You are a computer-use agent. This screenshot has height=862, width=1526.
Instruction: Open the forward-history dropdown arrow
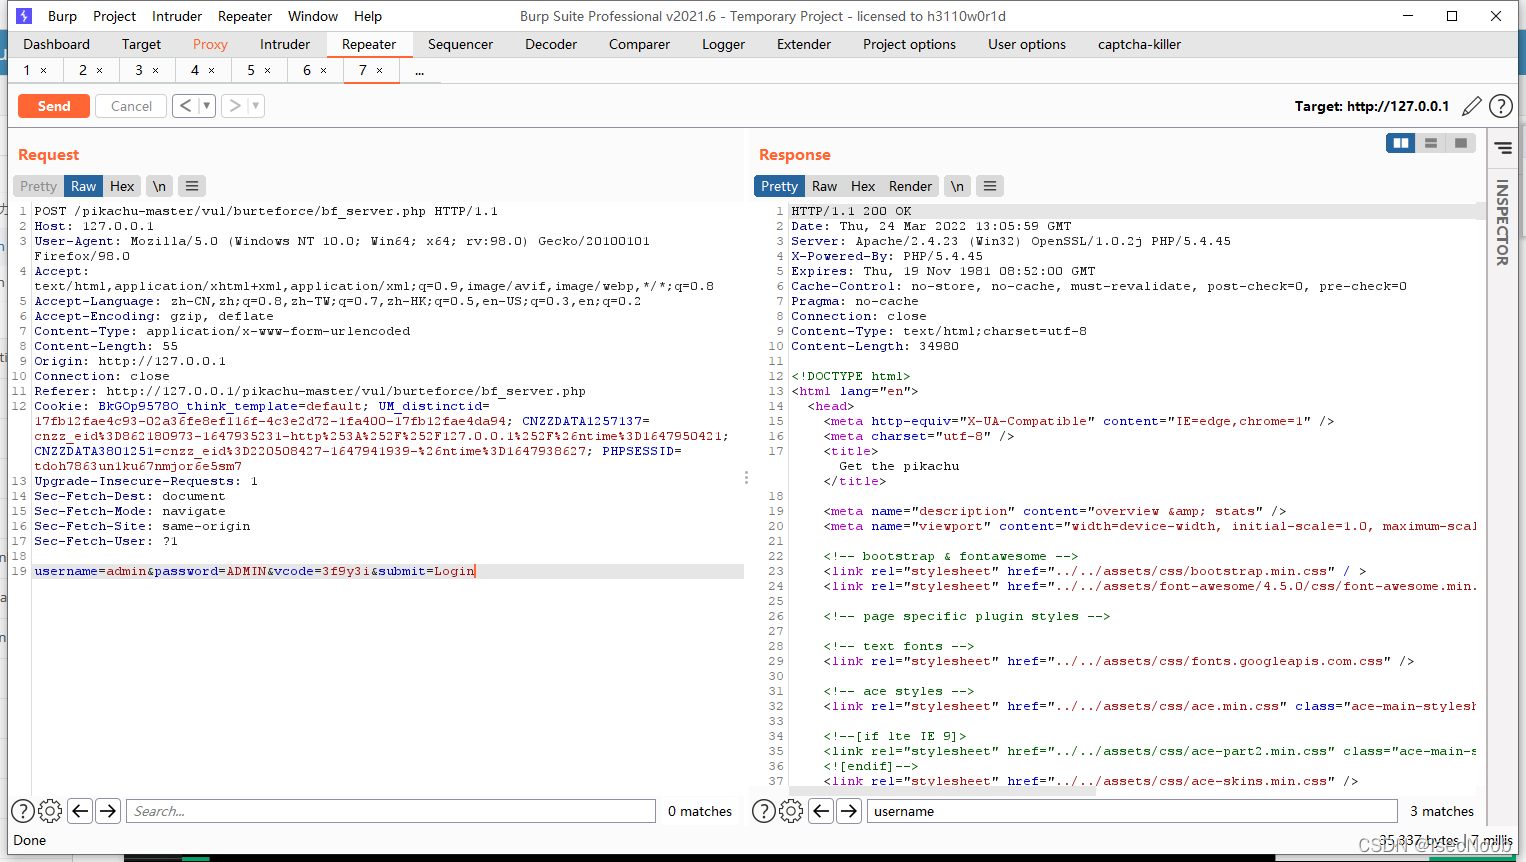pyautogui.click(x=256, y=105)
